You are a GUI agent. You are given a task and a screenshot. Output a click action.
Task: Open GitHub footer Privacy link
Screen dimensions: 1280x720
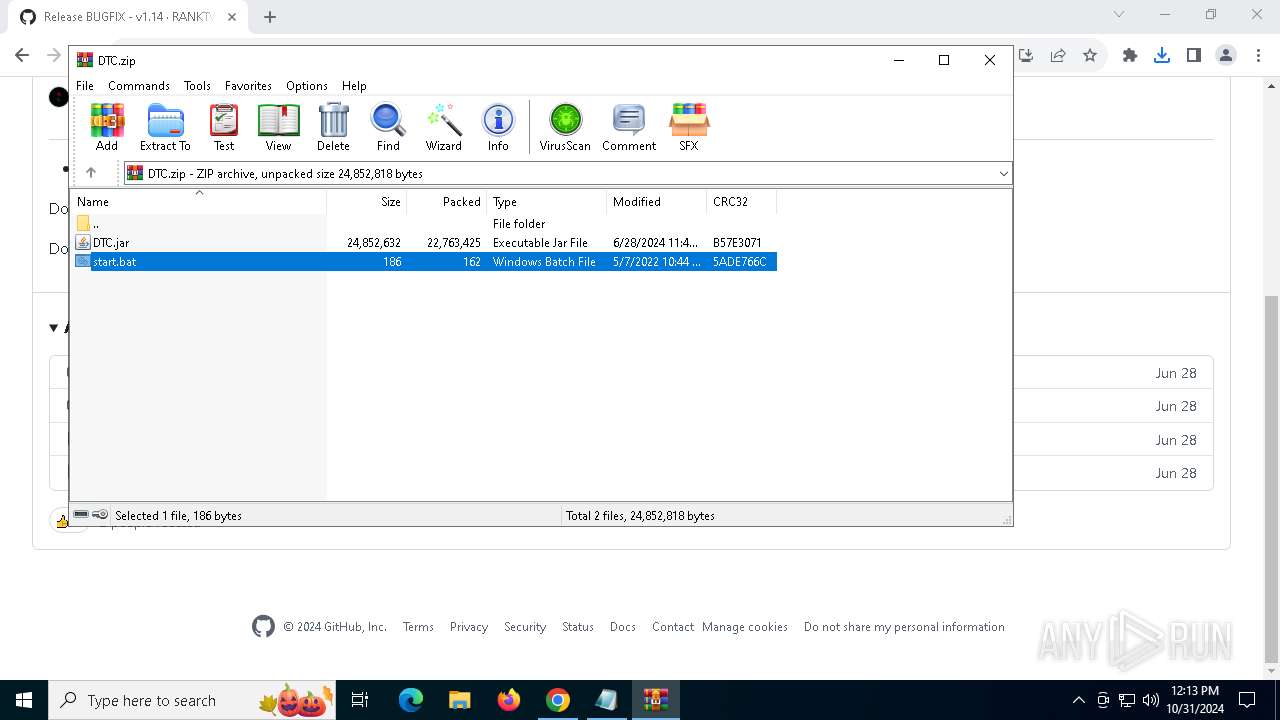pyautogui.click(x=469, y=627)
